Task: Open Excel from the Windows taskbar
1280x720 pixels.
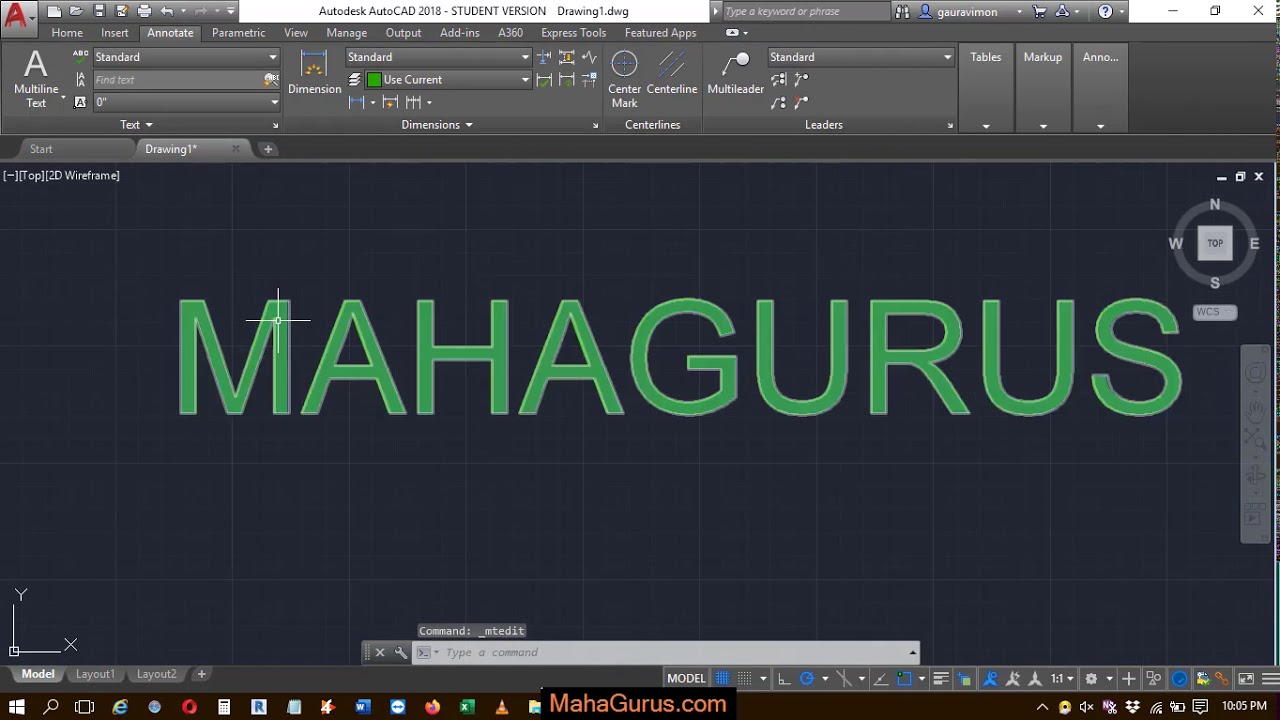Action: [467, 707]
